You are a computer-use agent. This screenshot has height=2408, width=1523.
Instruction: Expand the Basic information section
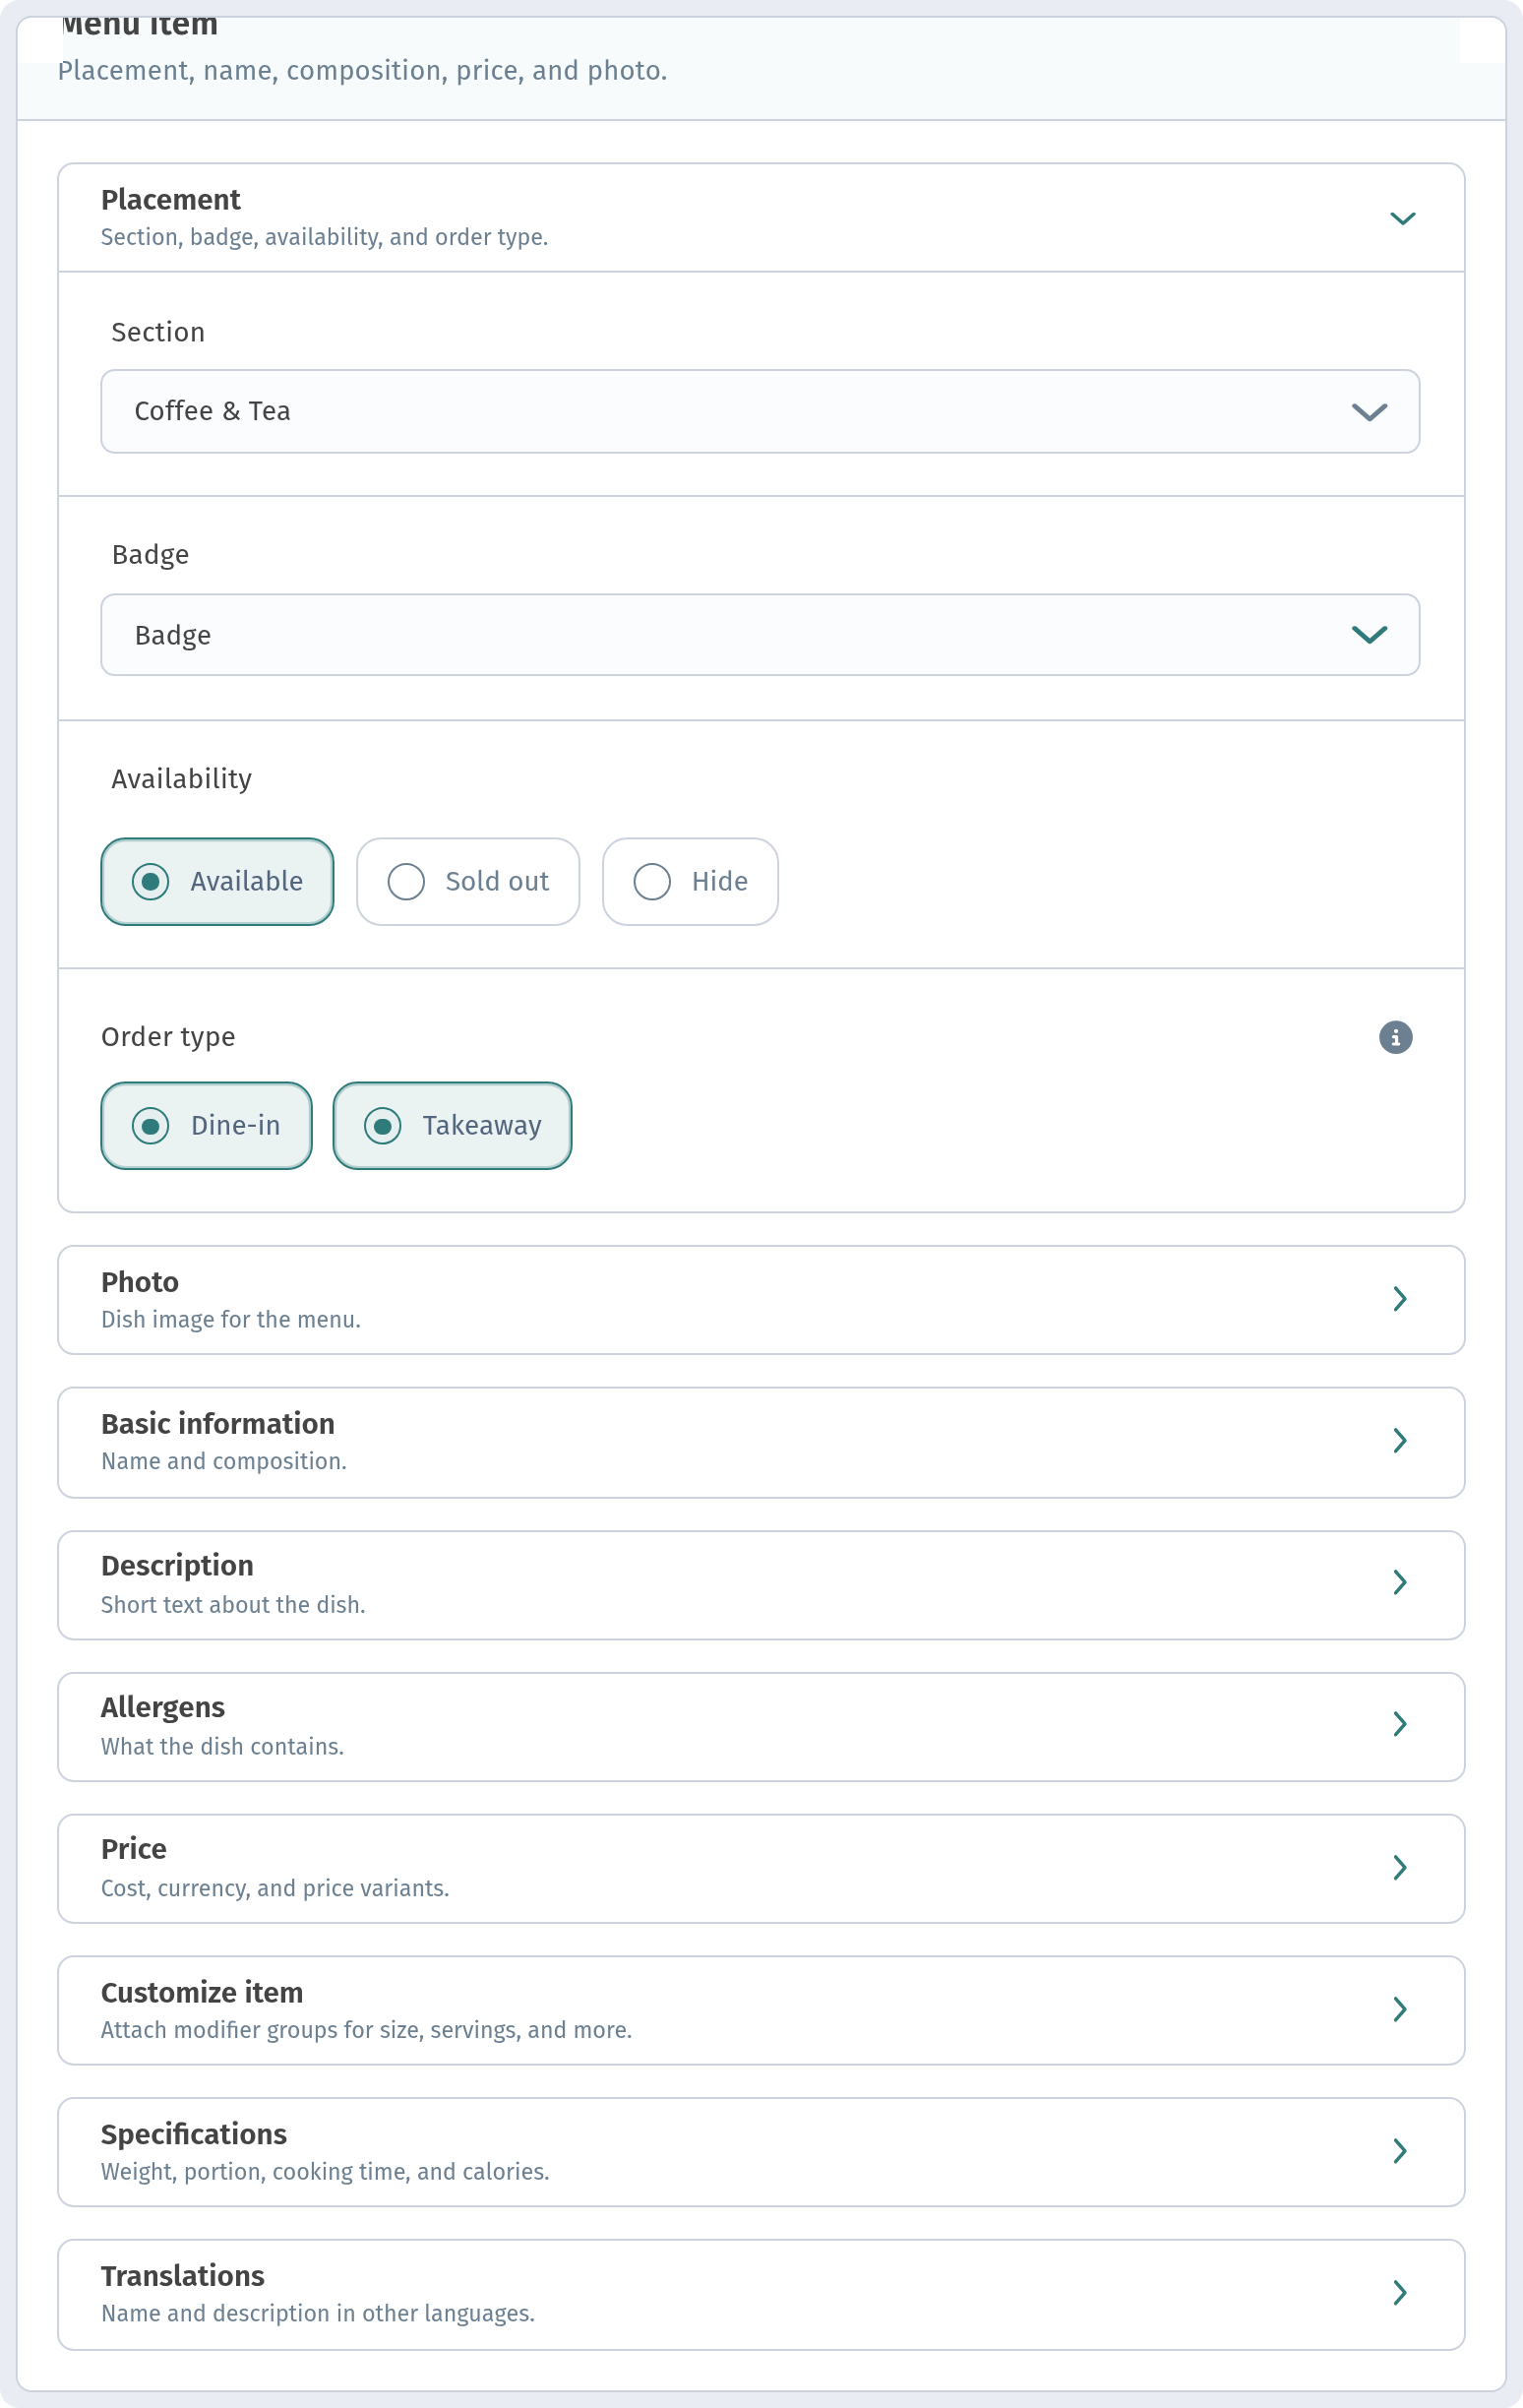[x=761, y=1442]
